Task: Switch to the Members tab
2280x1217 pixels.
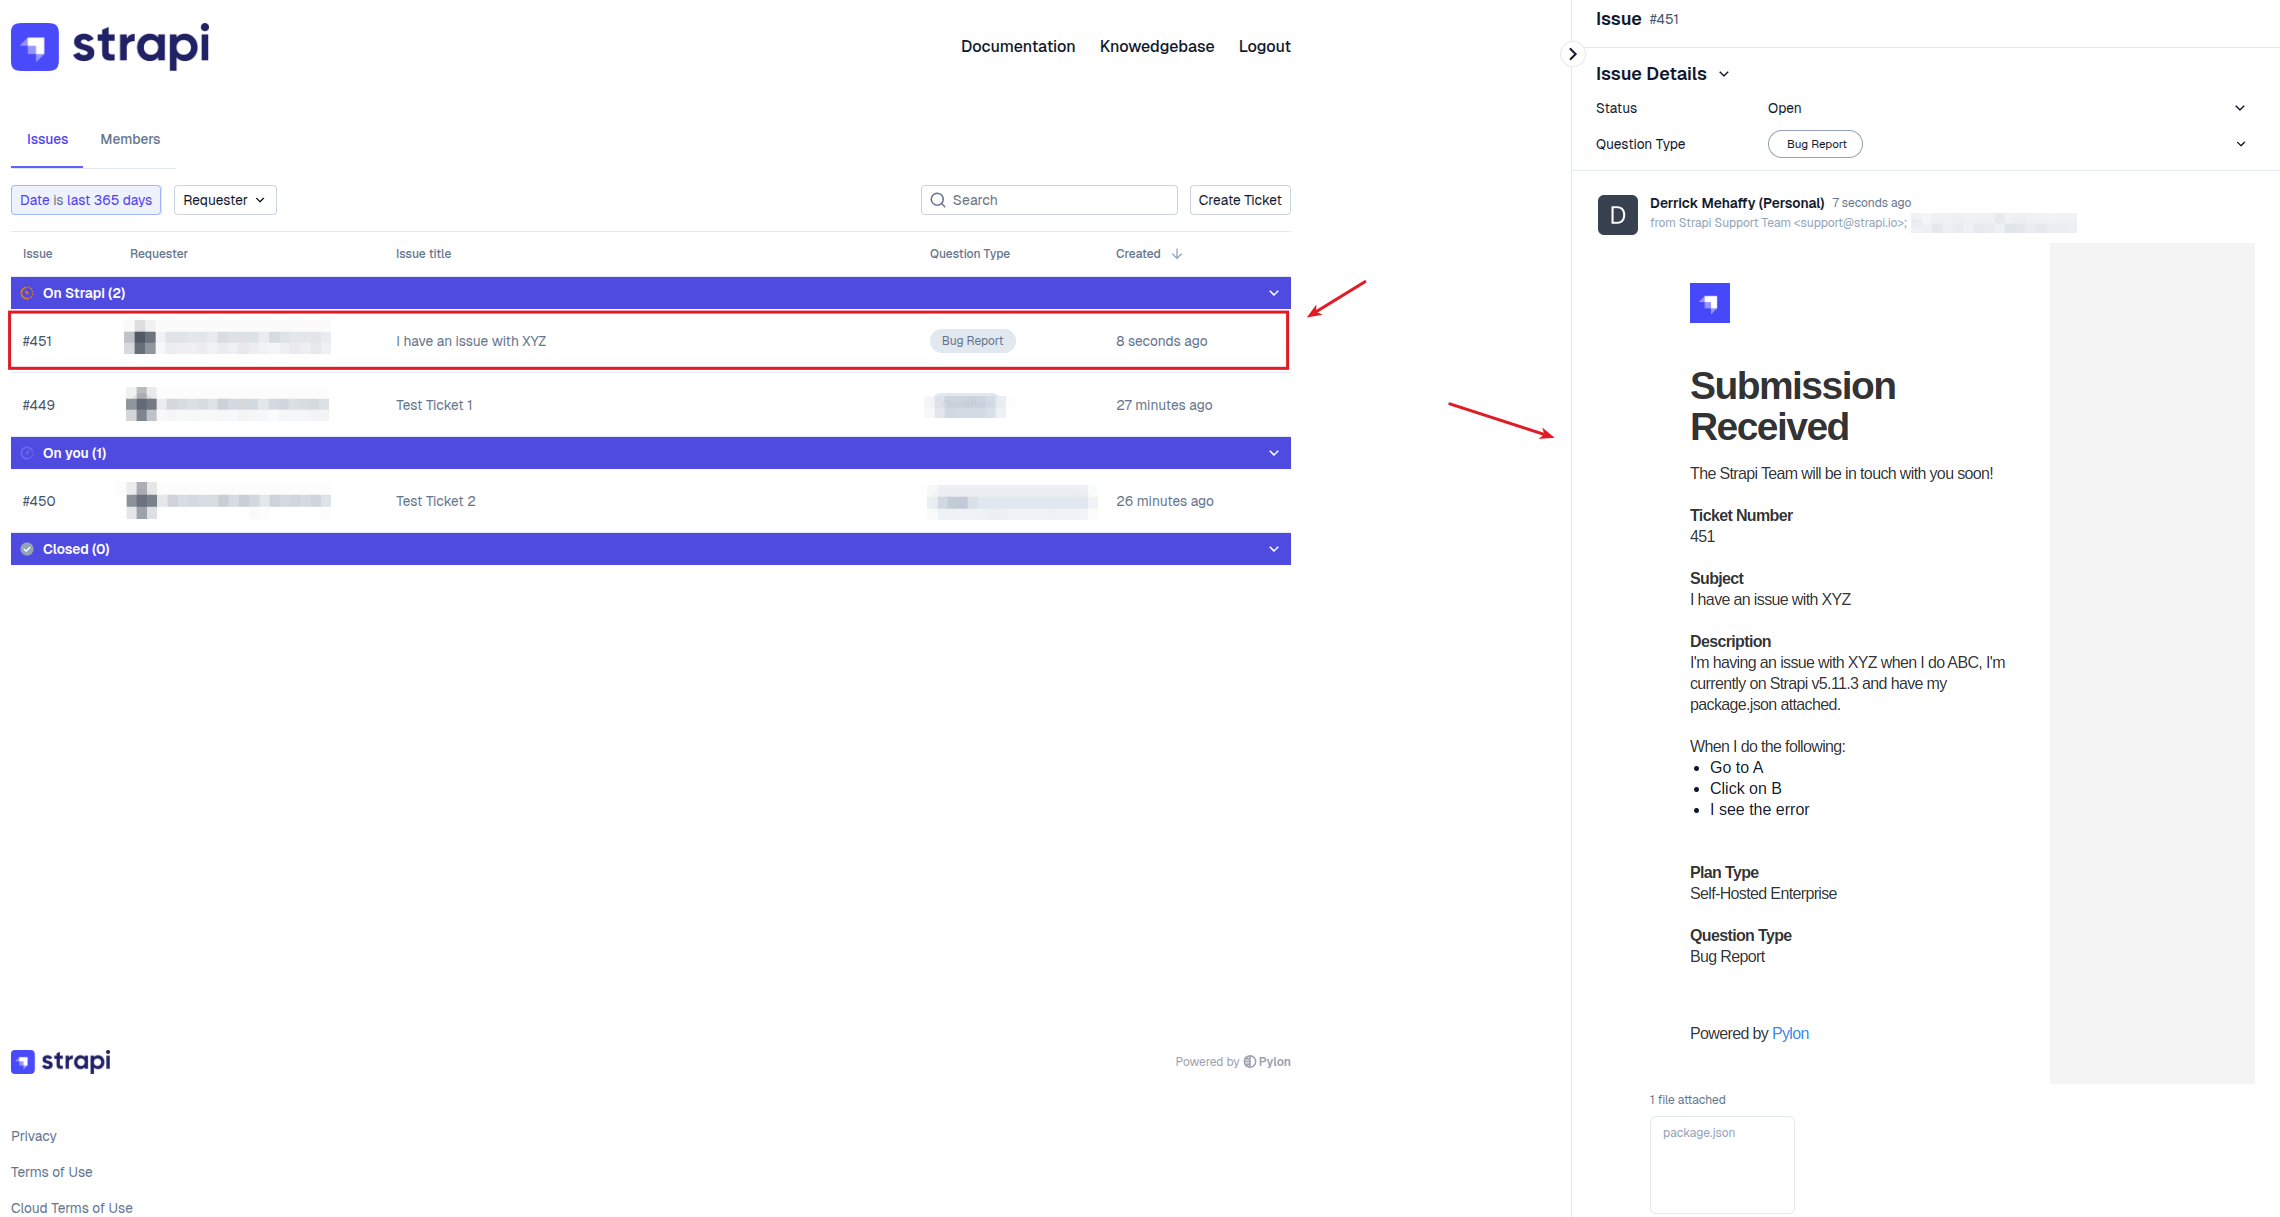Action: tap(130, 139)
